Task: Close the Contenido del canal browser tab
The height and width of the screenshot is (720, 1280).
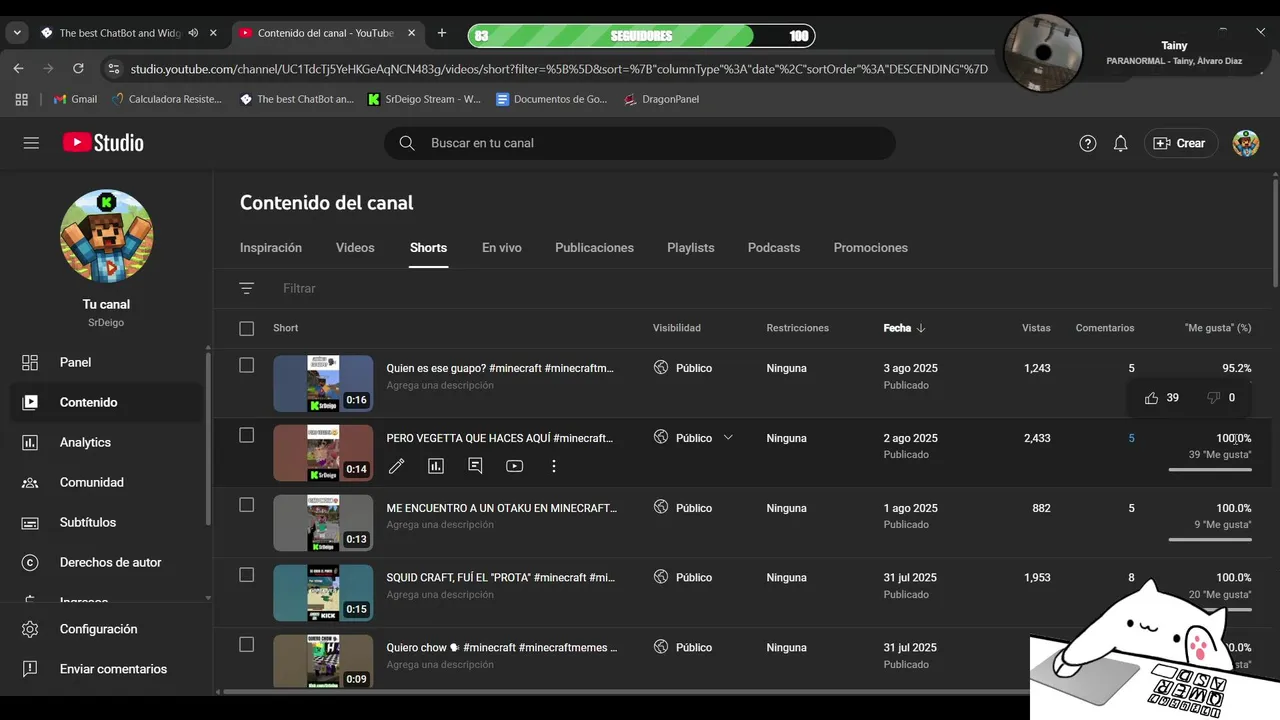Action: (x=411, y=33)
